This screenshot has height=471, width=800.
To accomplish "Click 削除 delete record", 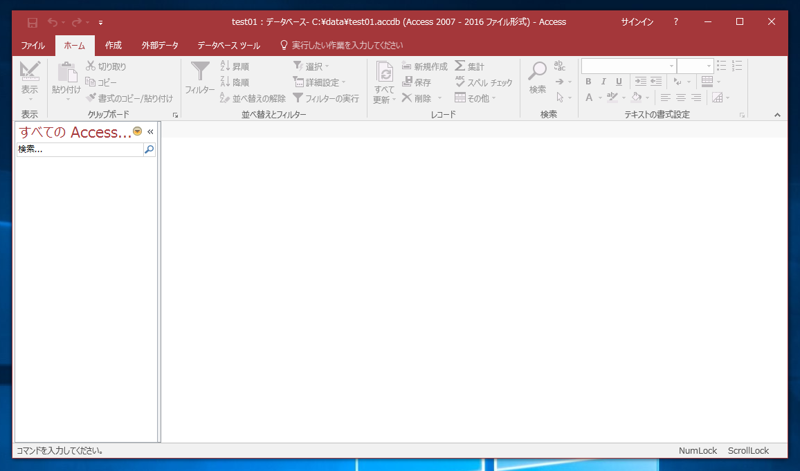I will [416, 98].
